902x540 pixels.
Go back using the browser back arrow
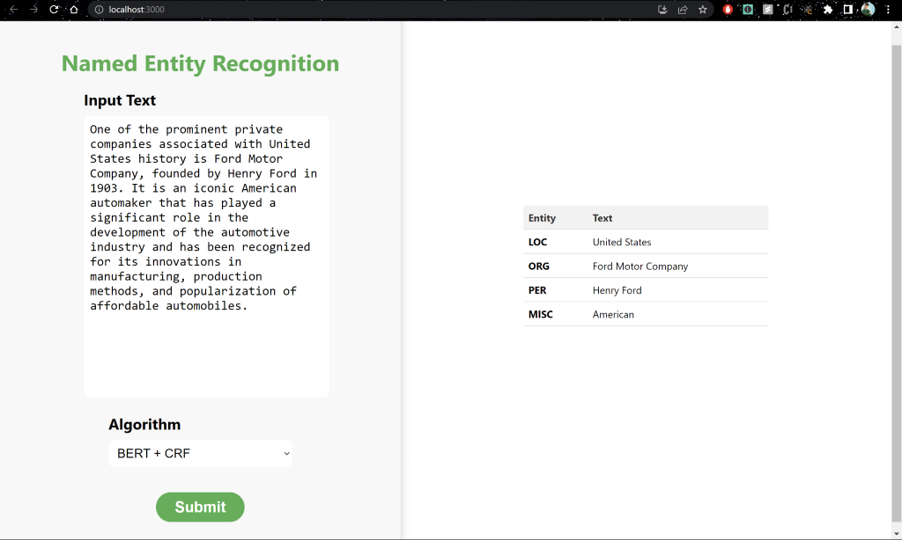[x=14, y=9]
